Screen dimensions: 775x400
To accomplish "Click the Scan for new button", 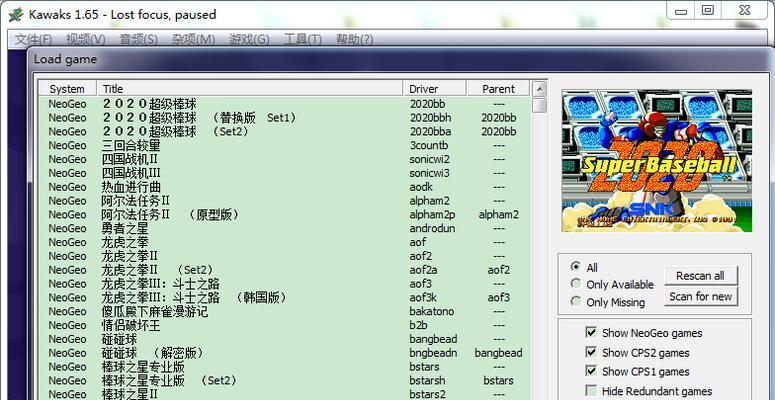I will coord(700,297).
